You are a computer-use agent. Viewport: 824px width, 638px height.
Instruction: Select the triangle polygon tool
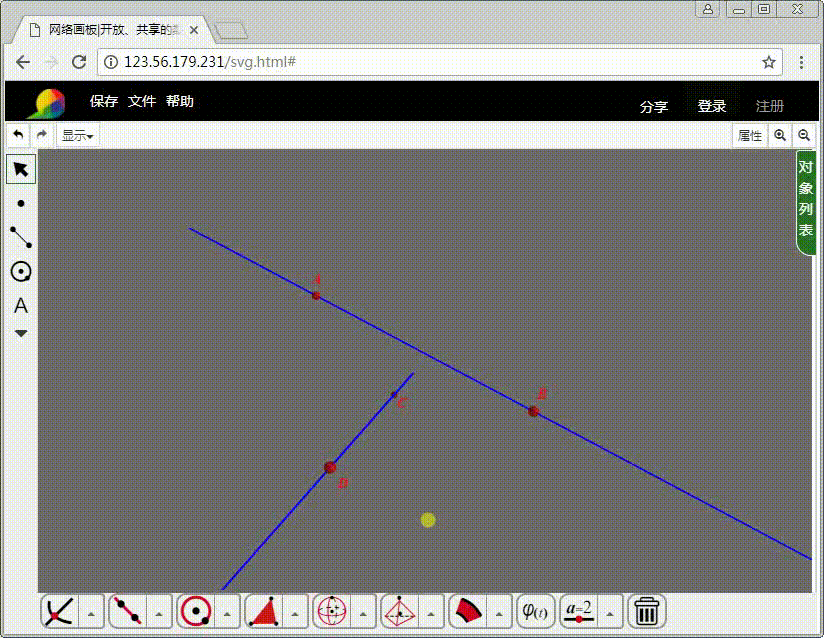click(x=264, y=611)
